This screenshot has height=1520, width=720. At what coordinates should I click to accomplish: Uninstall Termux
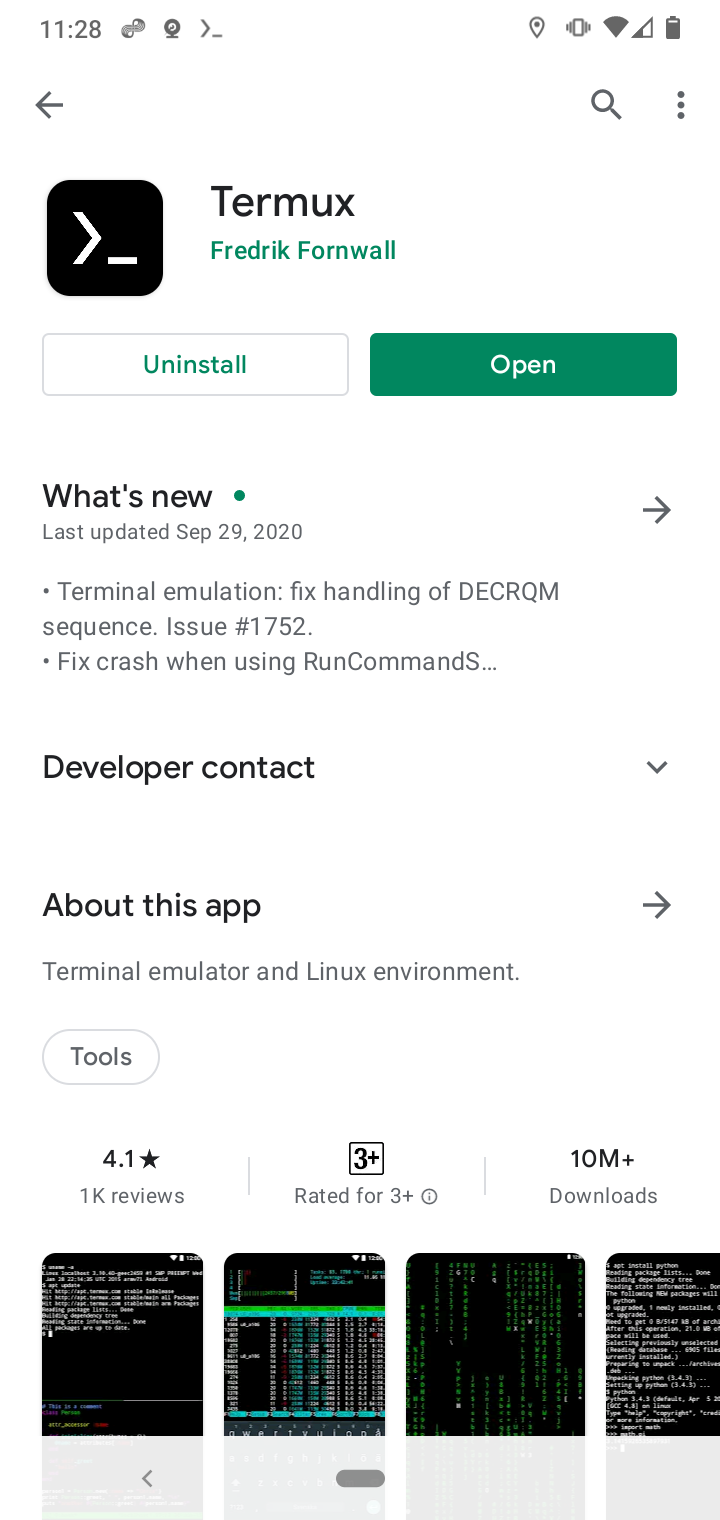(195, 364)
